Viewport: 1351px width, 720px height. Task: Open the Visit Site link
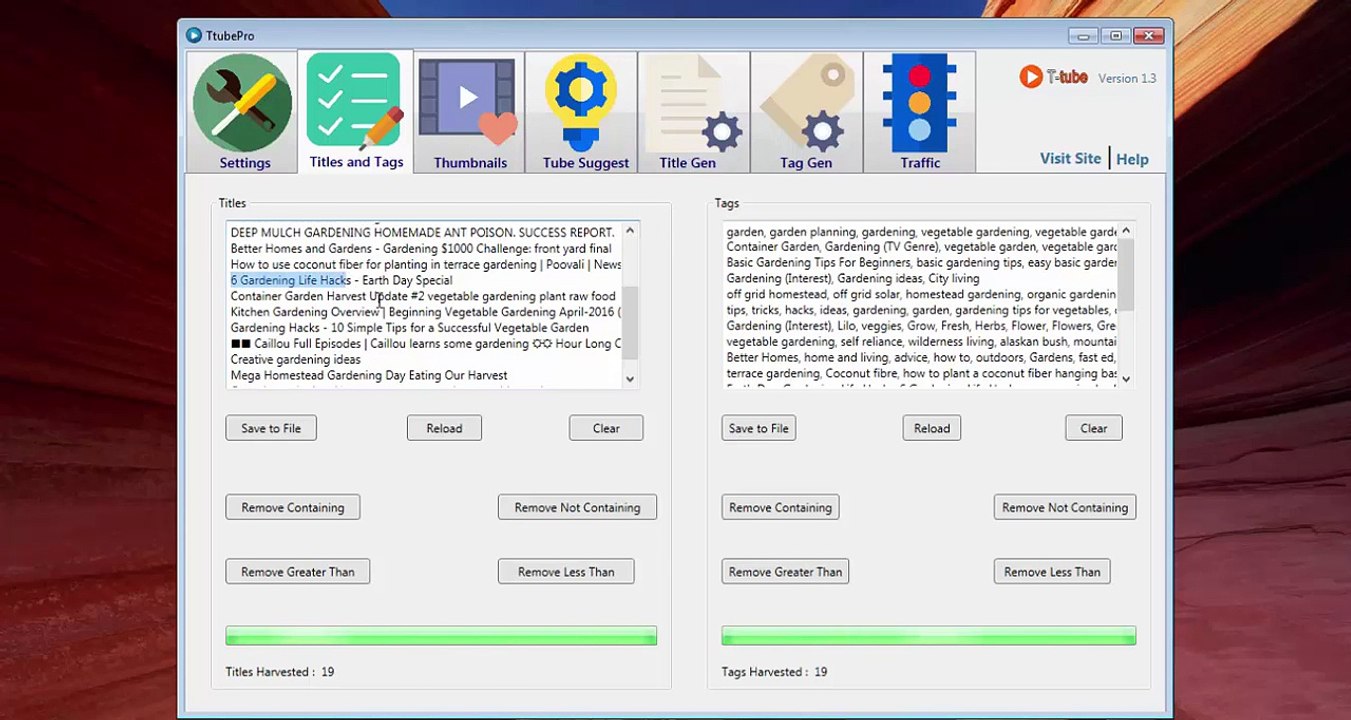coord(1070,158)
